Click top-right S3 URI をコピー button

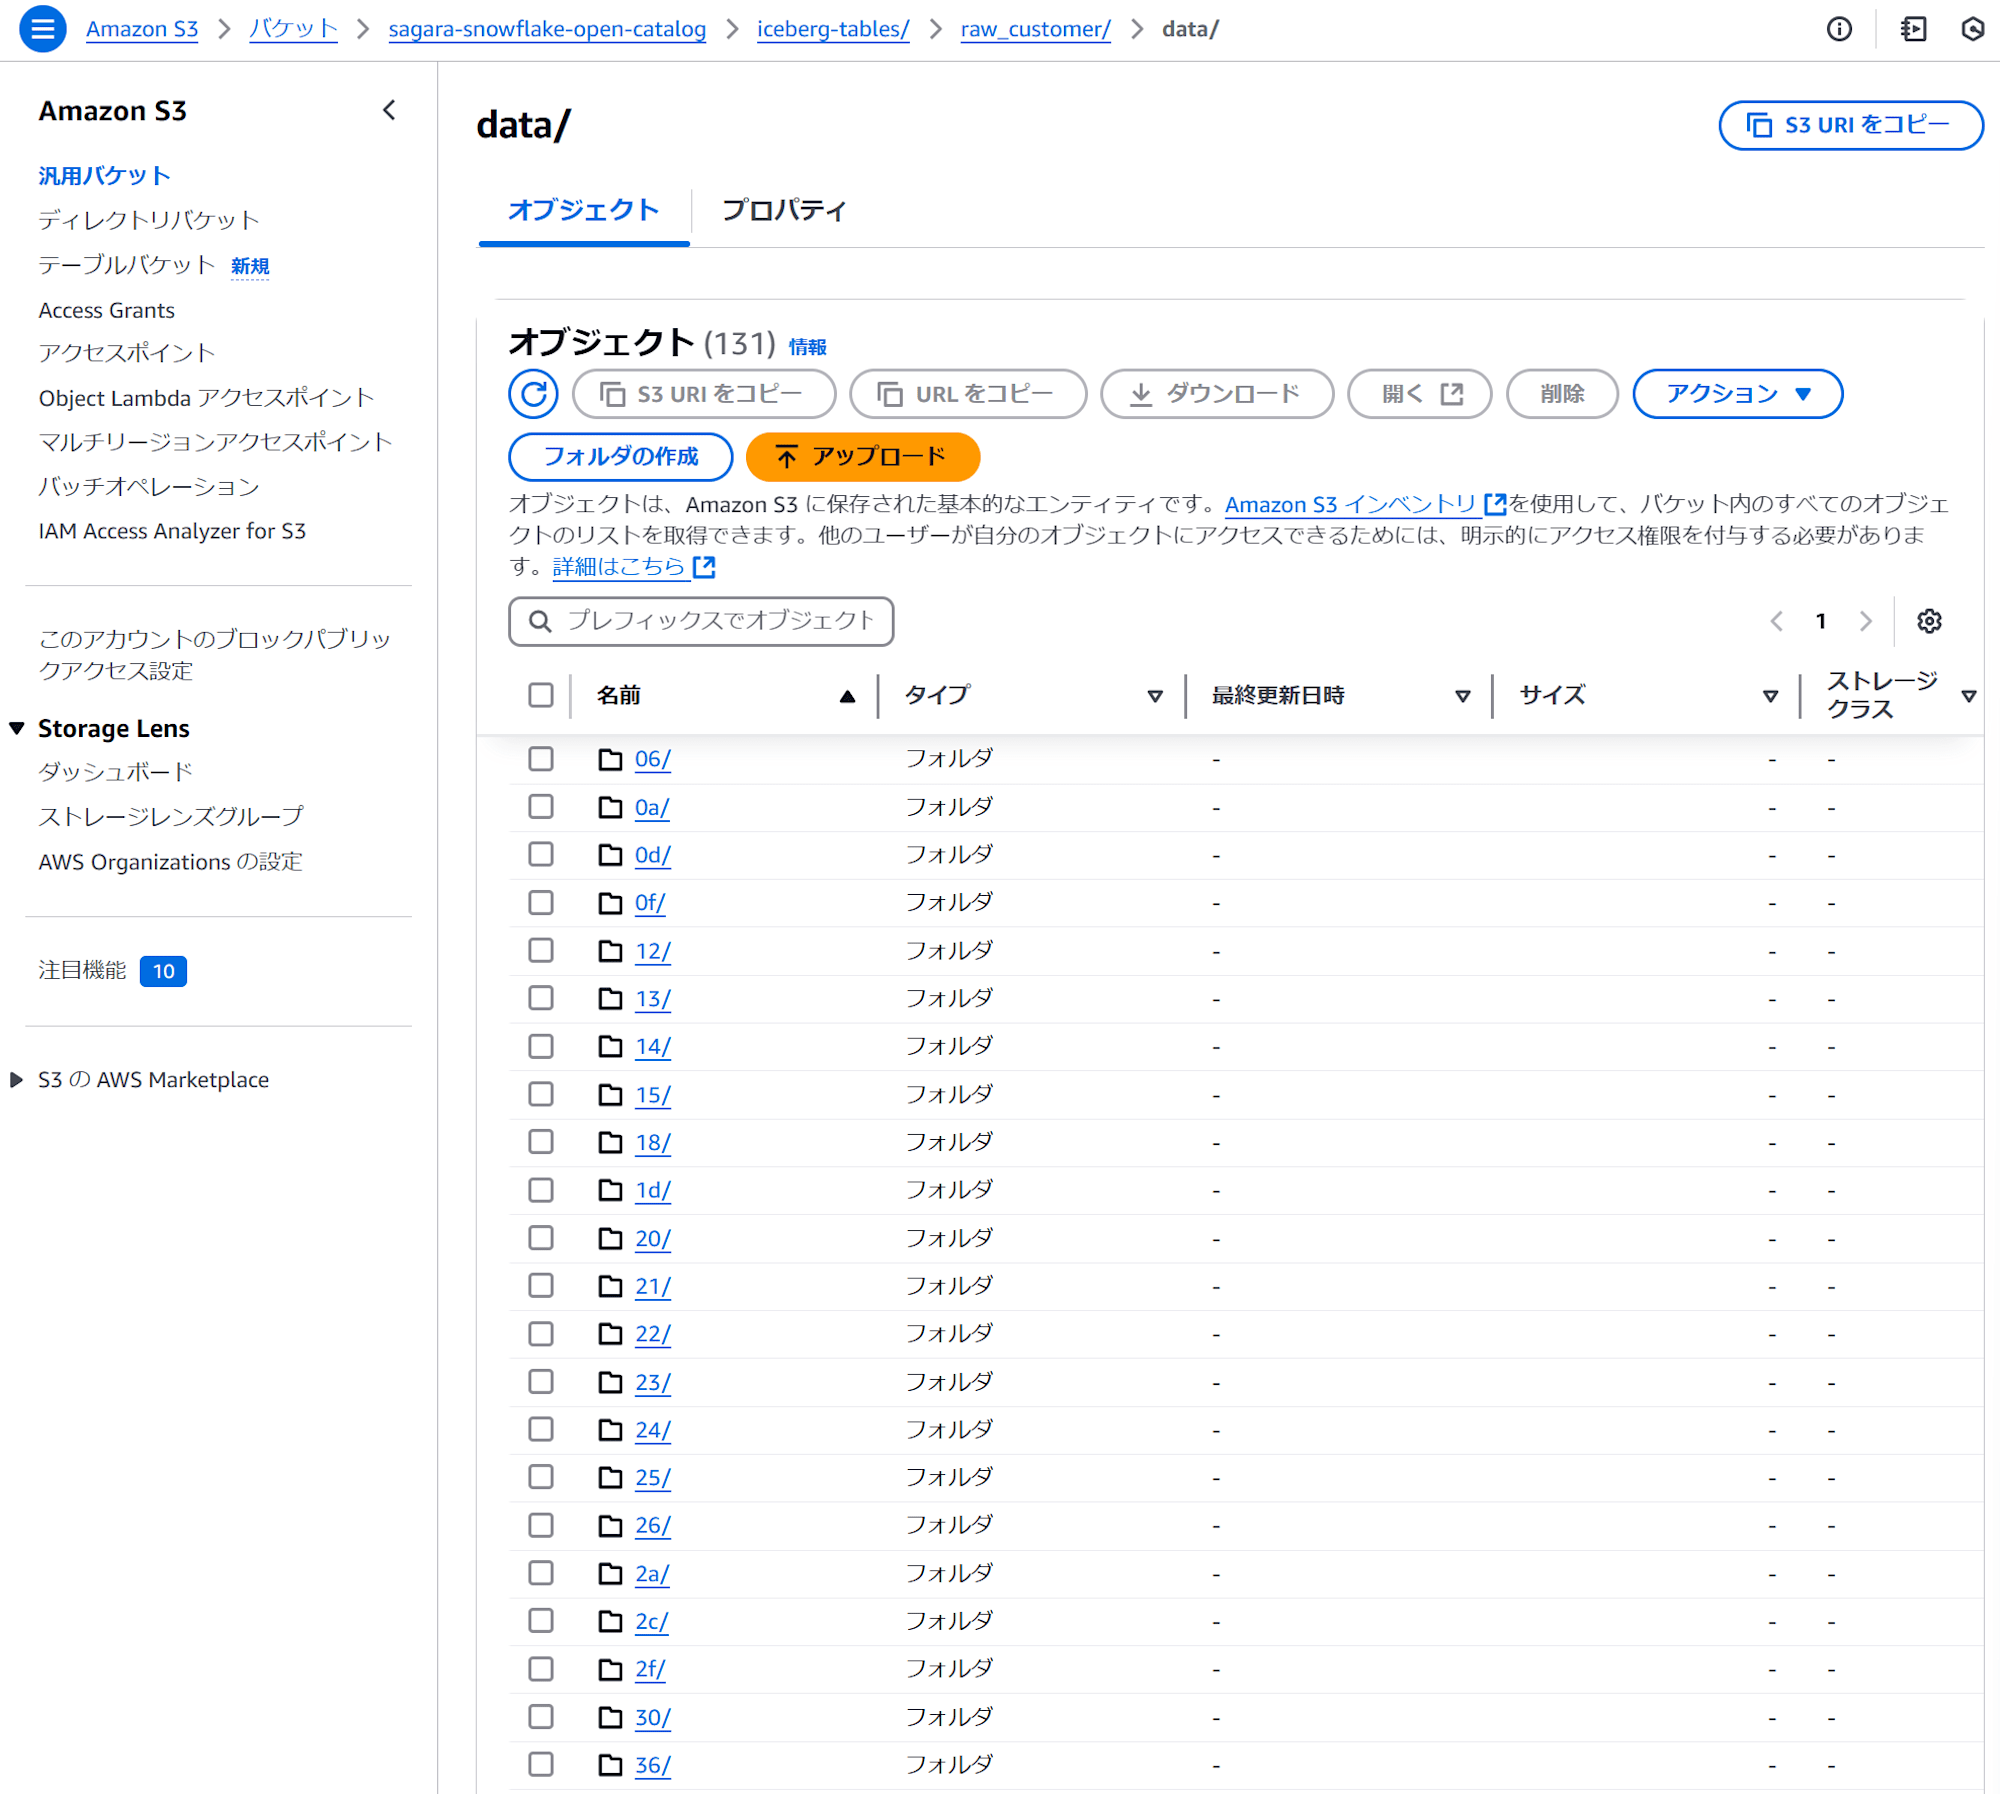tap(1850, 125)
